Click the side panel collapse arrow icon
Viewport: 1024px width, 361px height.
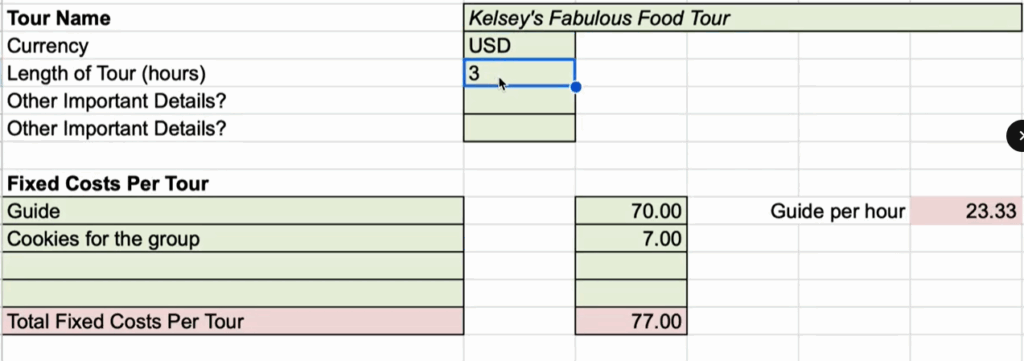[1016, 136]
